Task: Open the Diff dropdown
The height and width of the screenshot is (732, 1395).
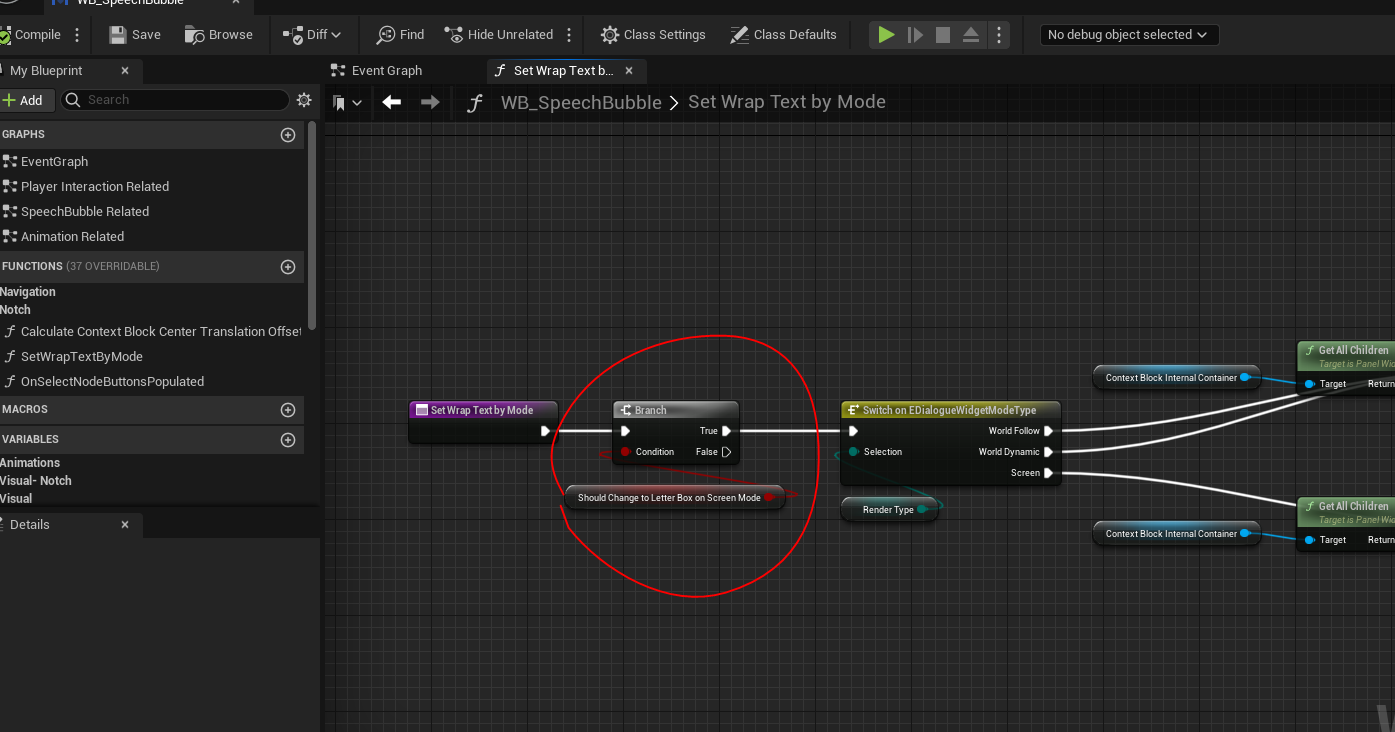Action: coord(312,34)
